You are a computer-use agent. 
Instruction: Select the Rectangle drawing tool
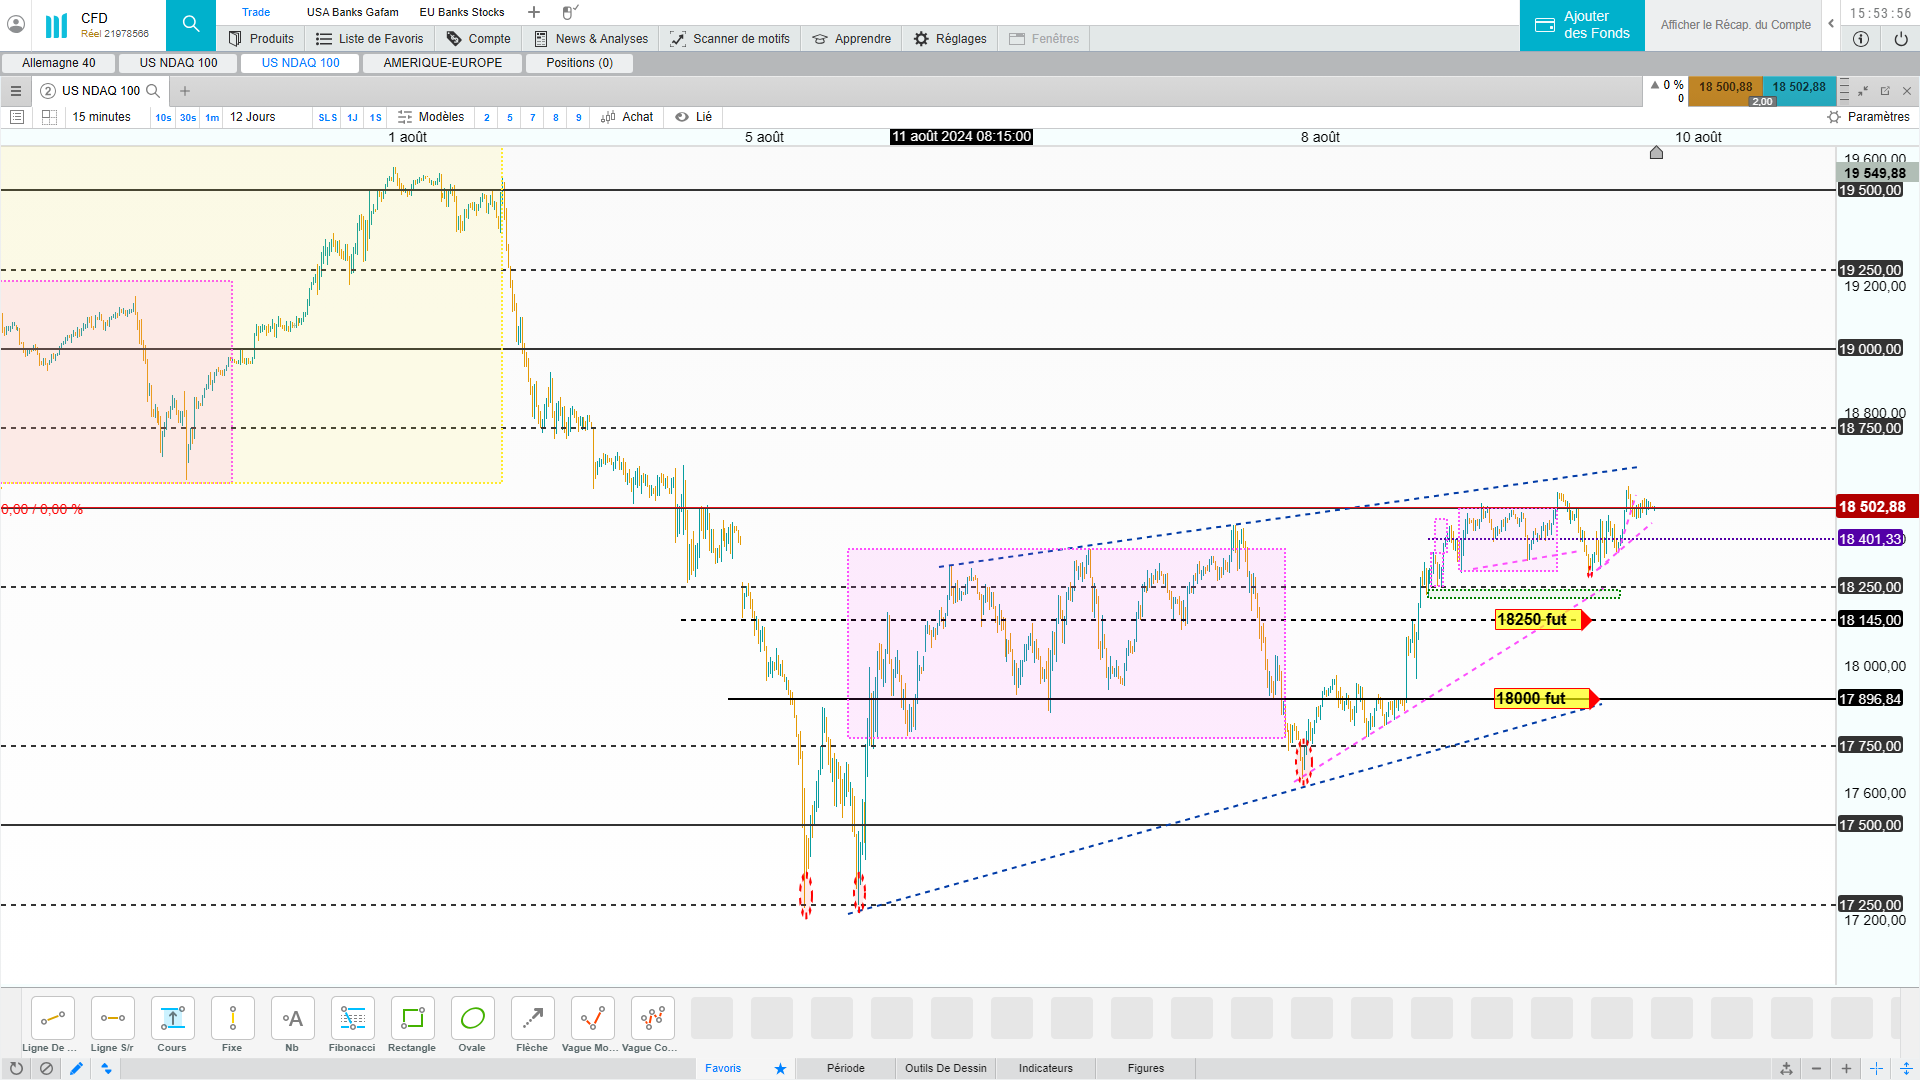412,1019
